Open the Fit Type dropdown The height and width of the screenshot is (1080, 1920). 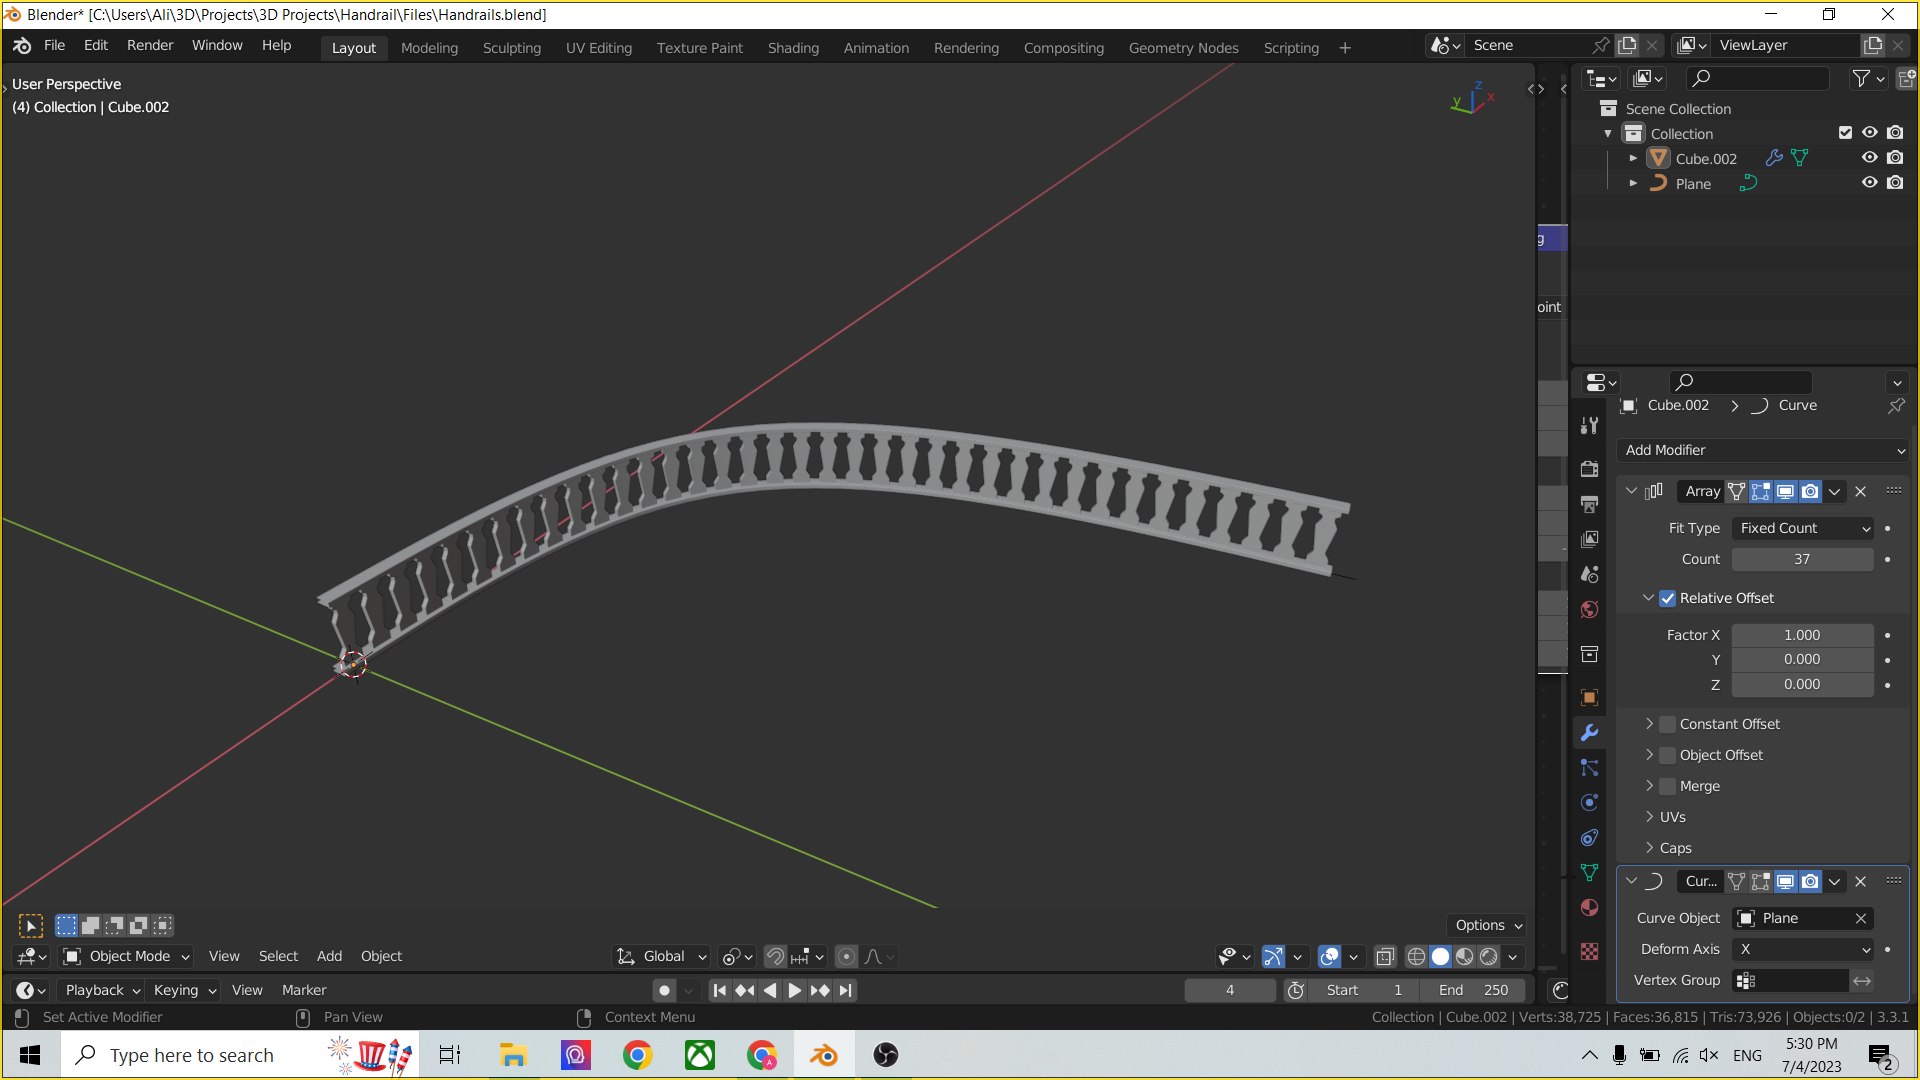[x=1803, y=528]
